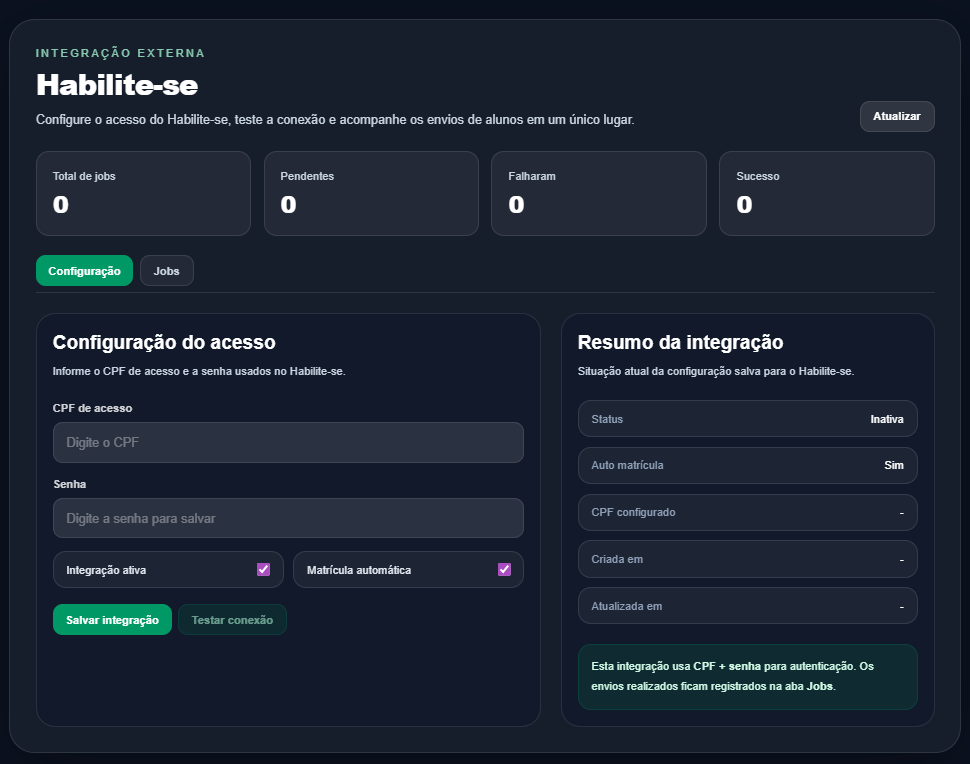
Task: Click the Auto matrícula row showing Sim
Action: click(x=747, y=465)
